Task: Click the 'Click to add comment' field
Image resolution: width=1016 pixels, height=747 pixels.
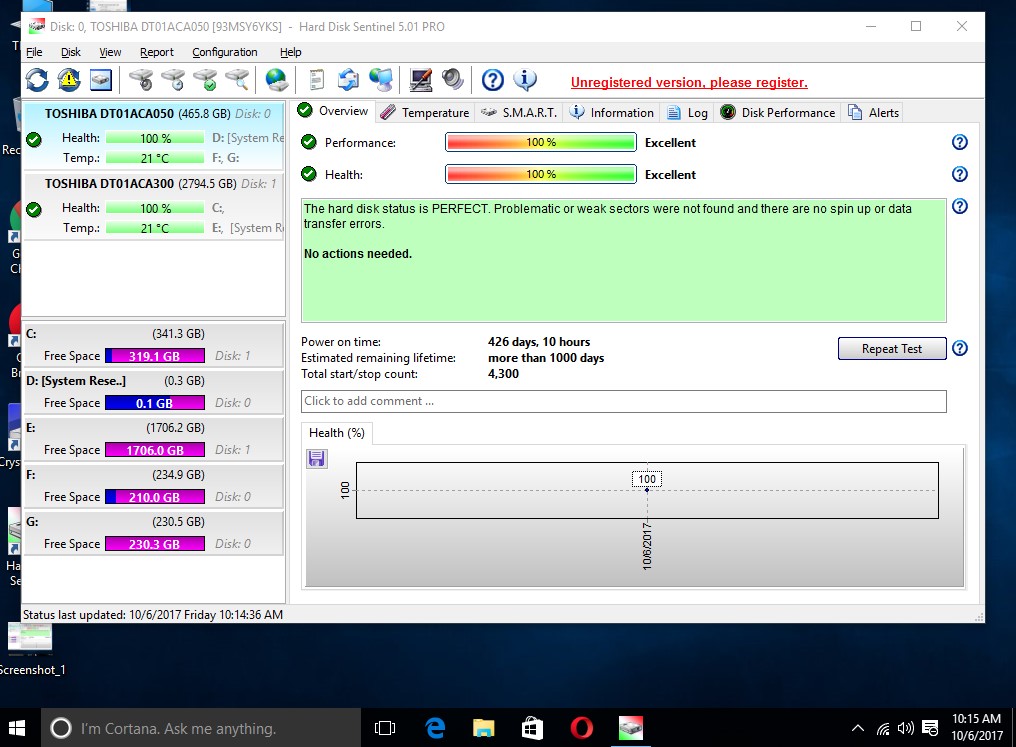Action: pos(623,401)
